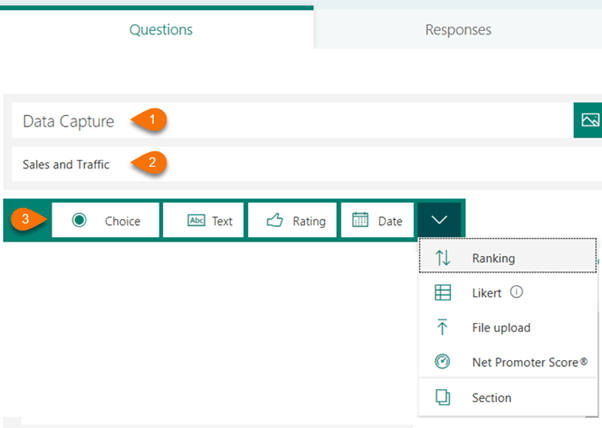Collapse the more question types chevron
Viewport: 602px width, 428px height.
point(439,220)
